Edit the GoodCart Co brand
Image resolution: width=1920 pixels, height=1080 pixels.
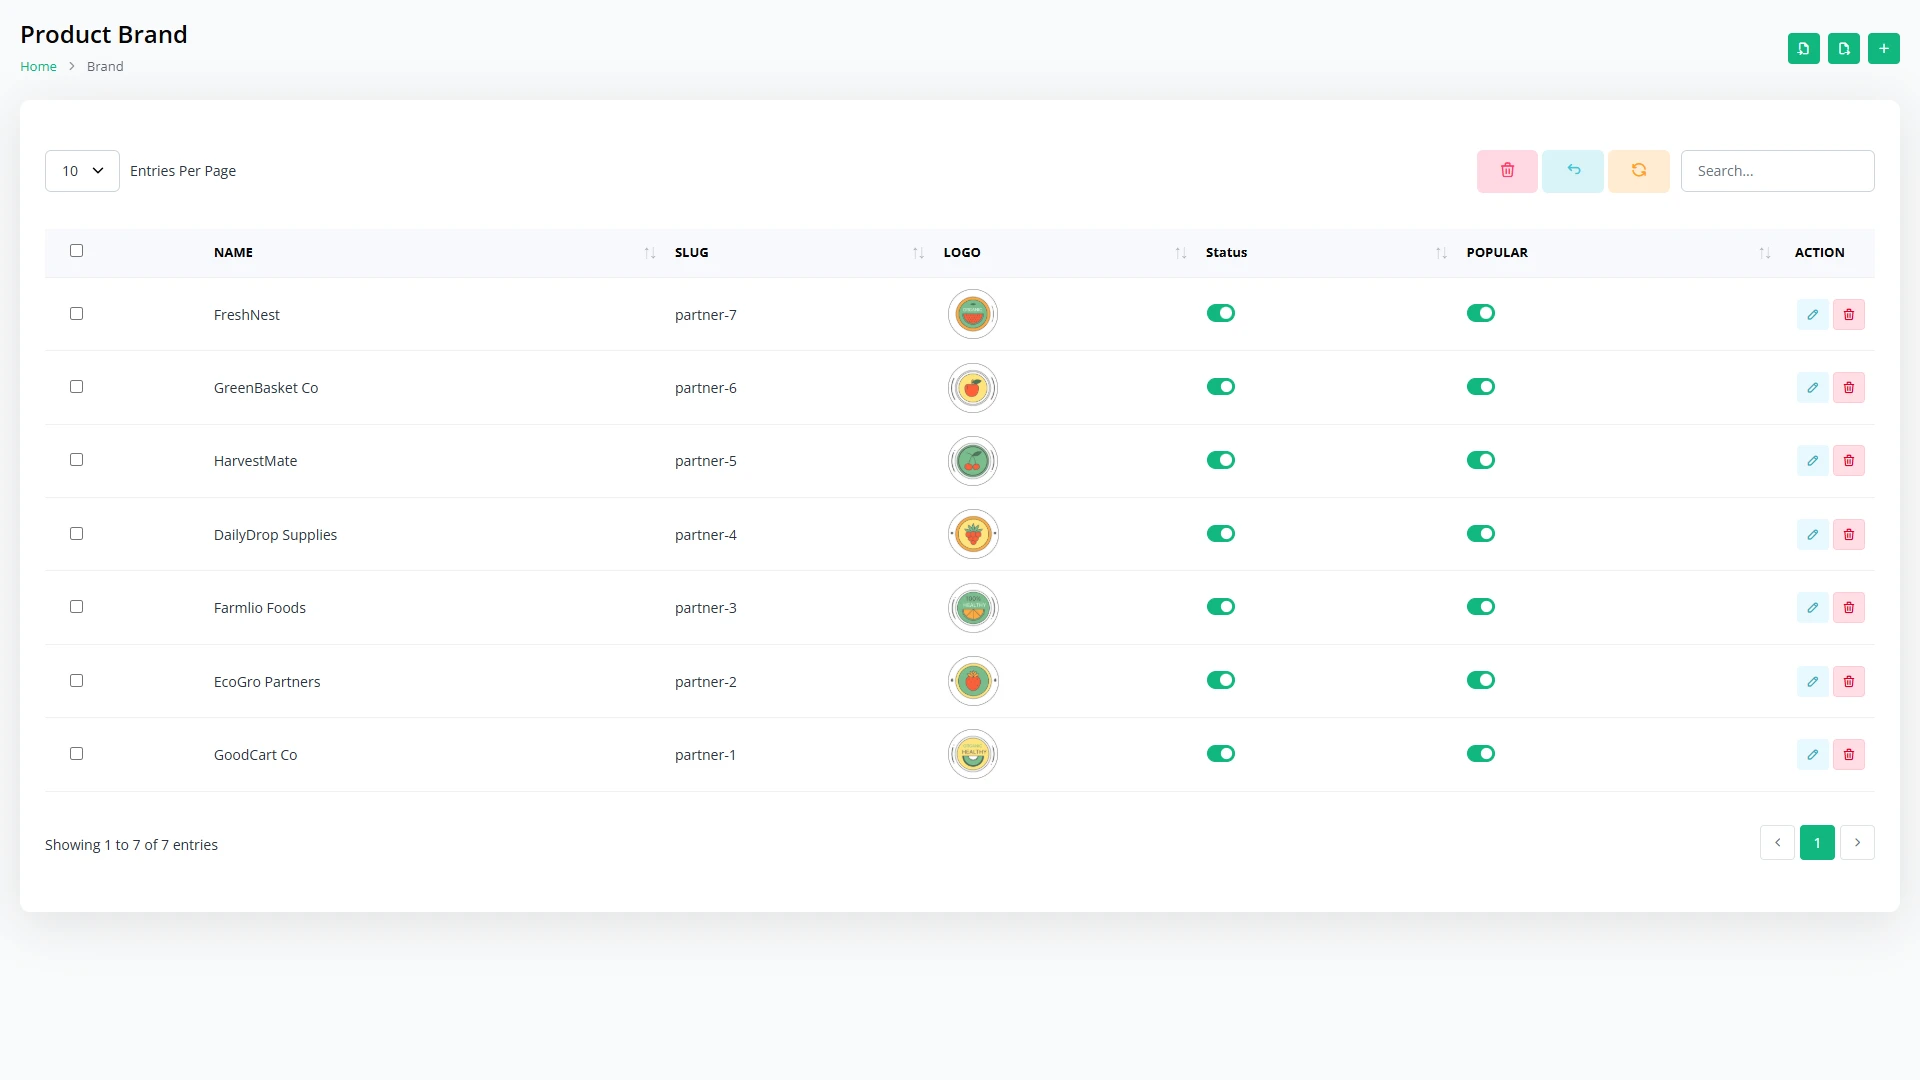[x=1812, y=755]
